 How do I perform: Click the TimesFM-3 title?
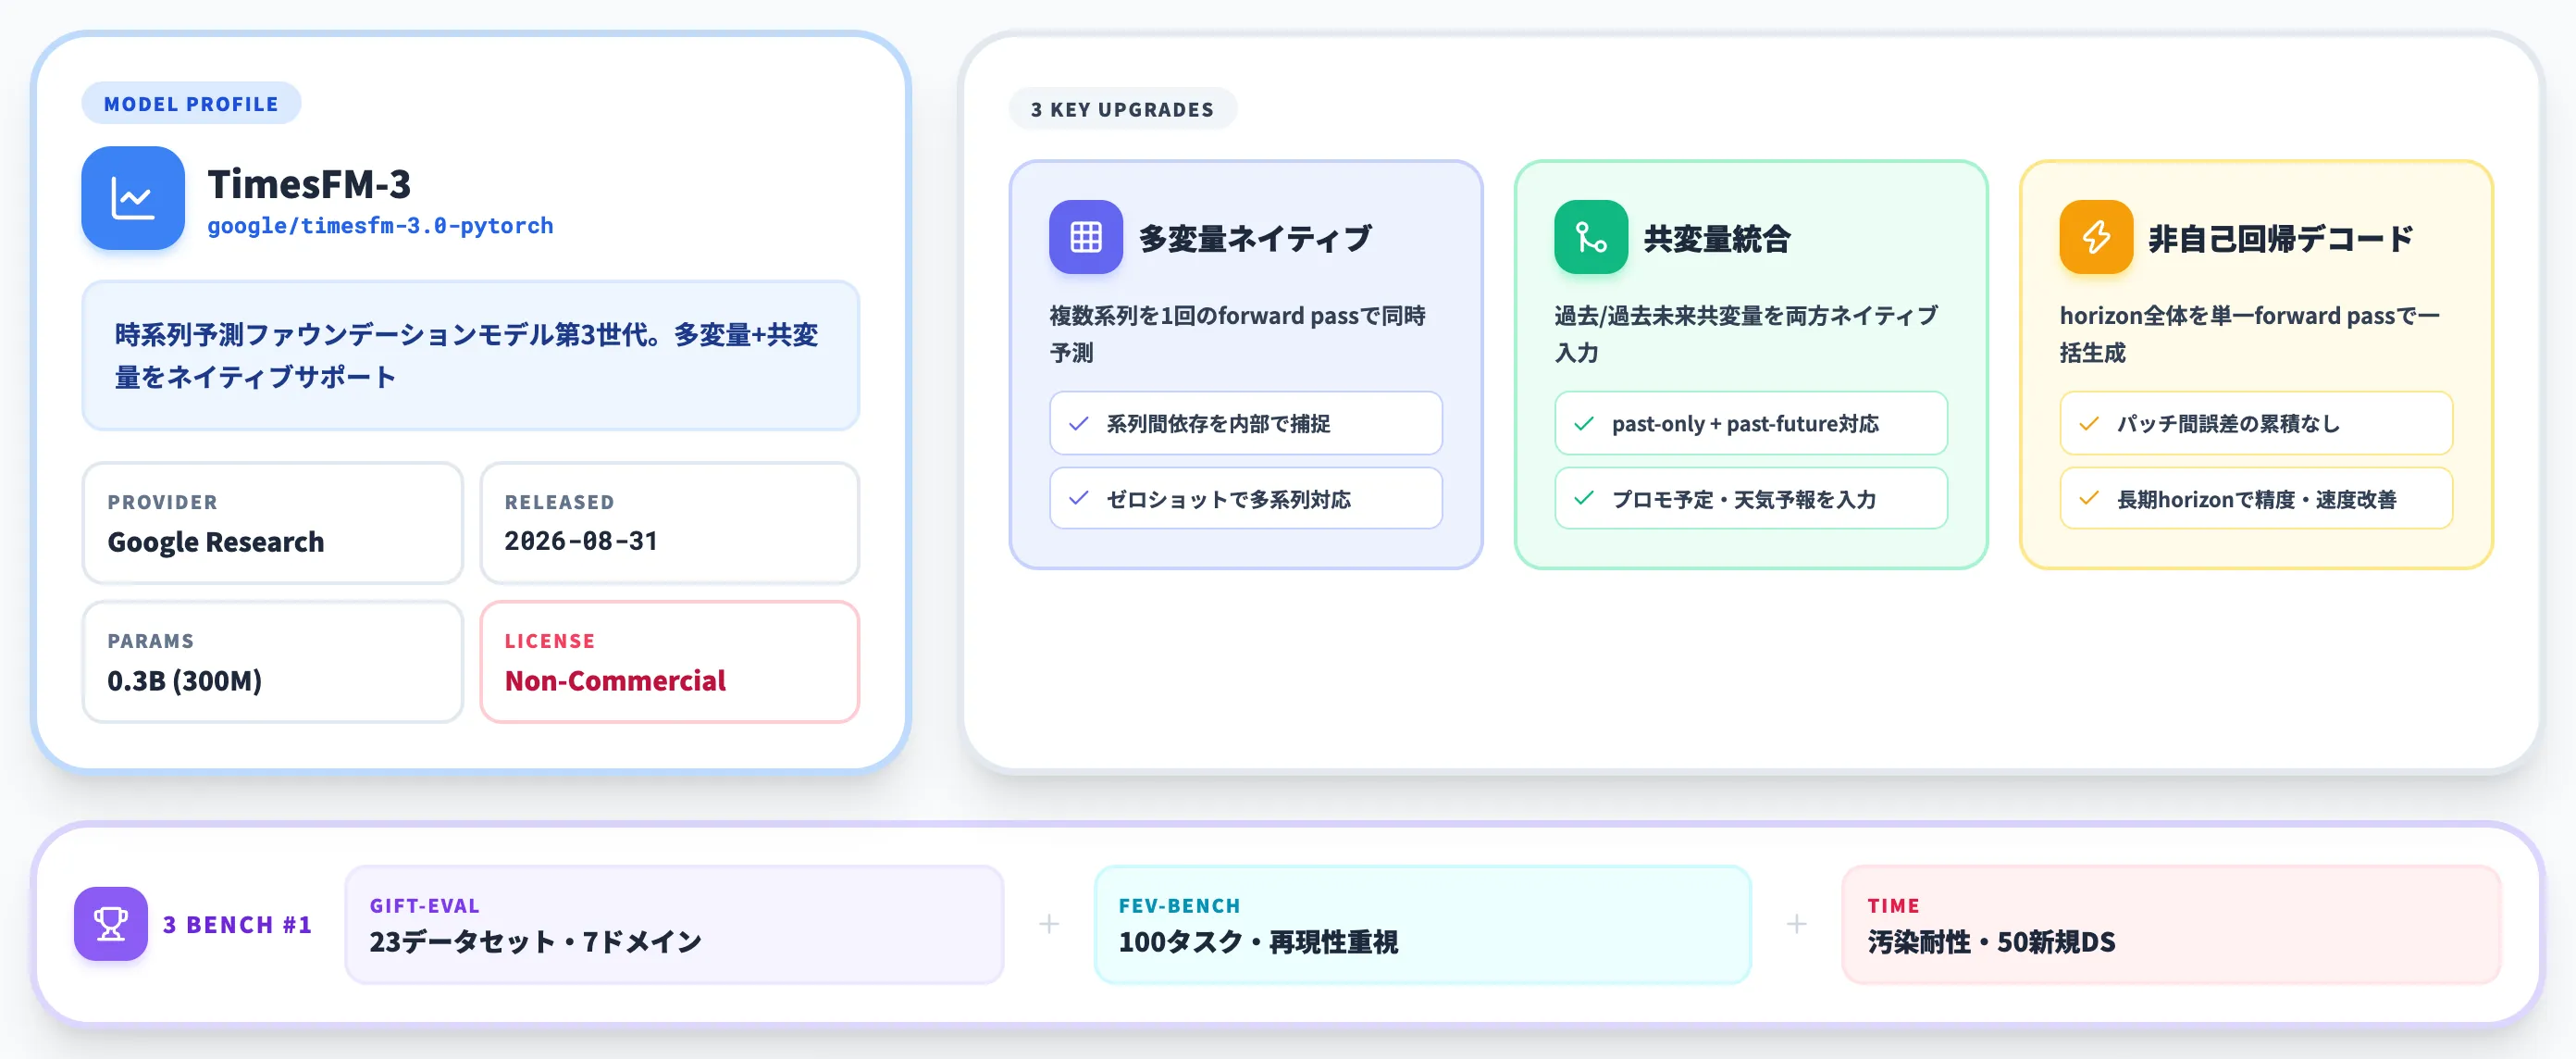(x=309, y=184)
